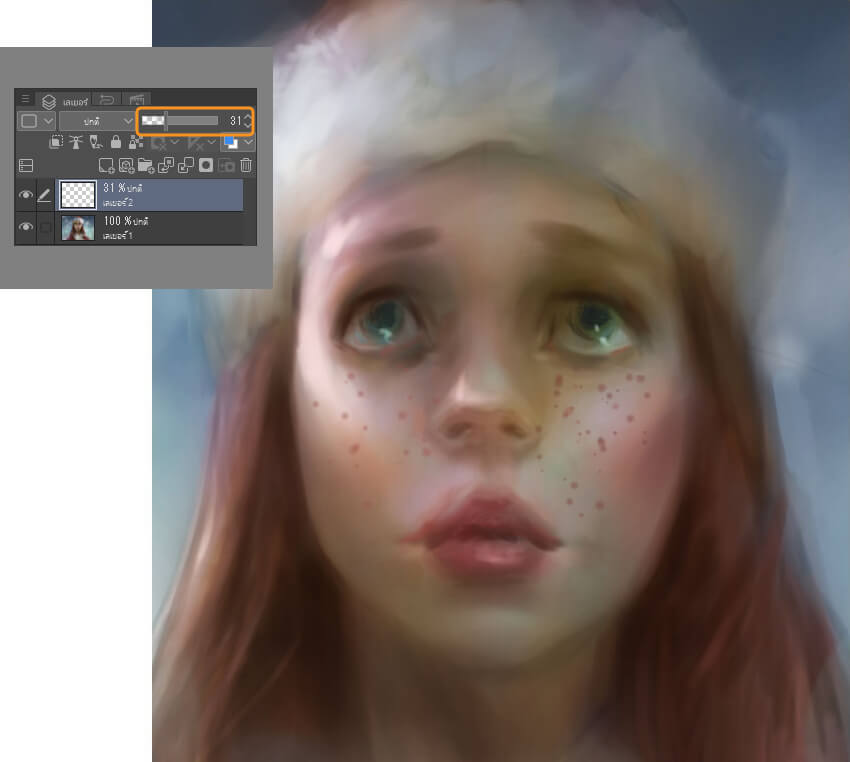Screen dimensions: 850x762
Task: Click the clip to layer below icon
Action: coord(56,143)
